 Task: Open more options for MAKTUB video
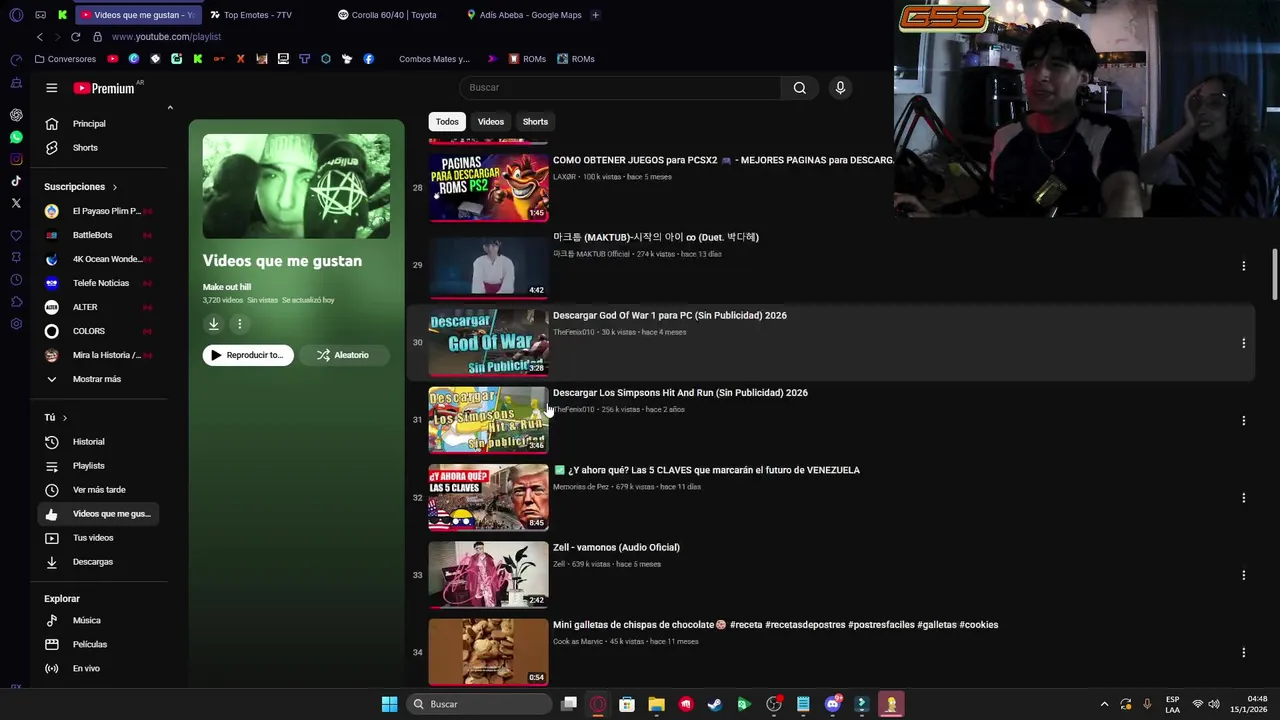tap(1243, 266)
